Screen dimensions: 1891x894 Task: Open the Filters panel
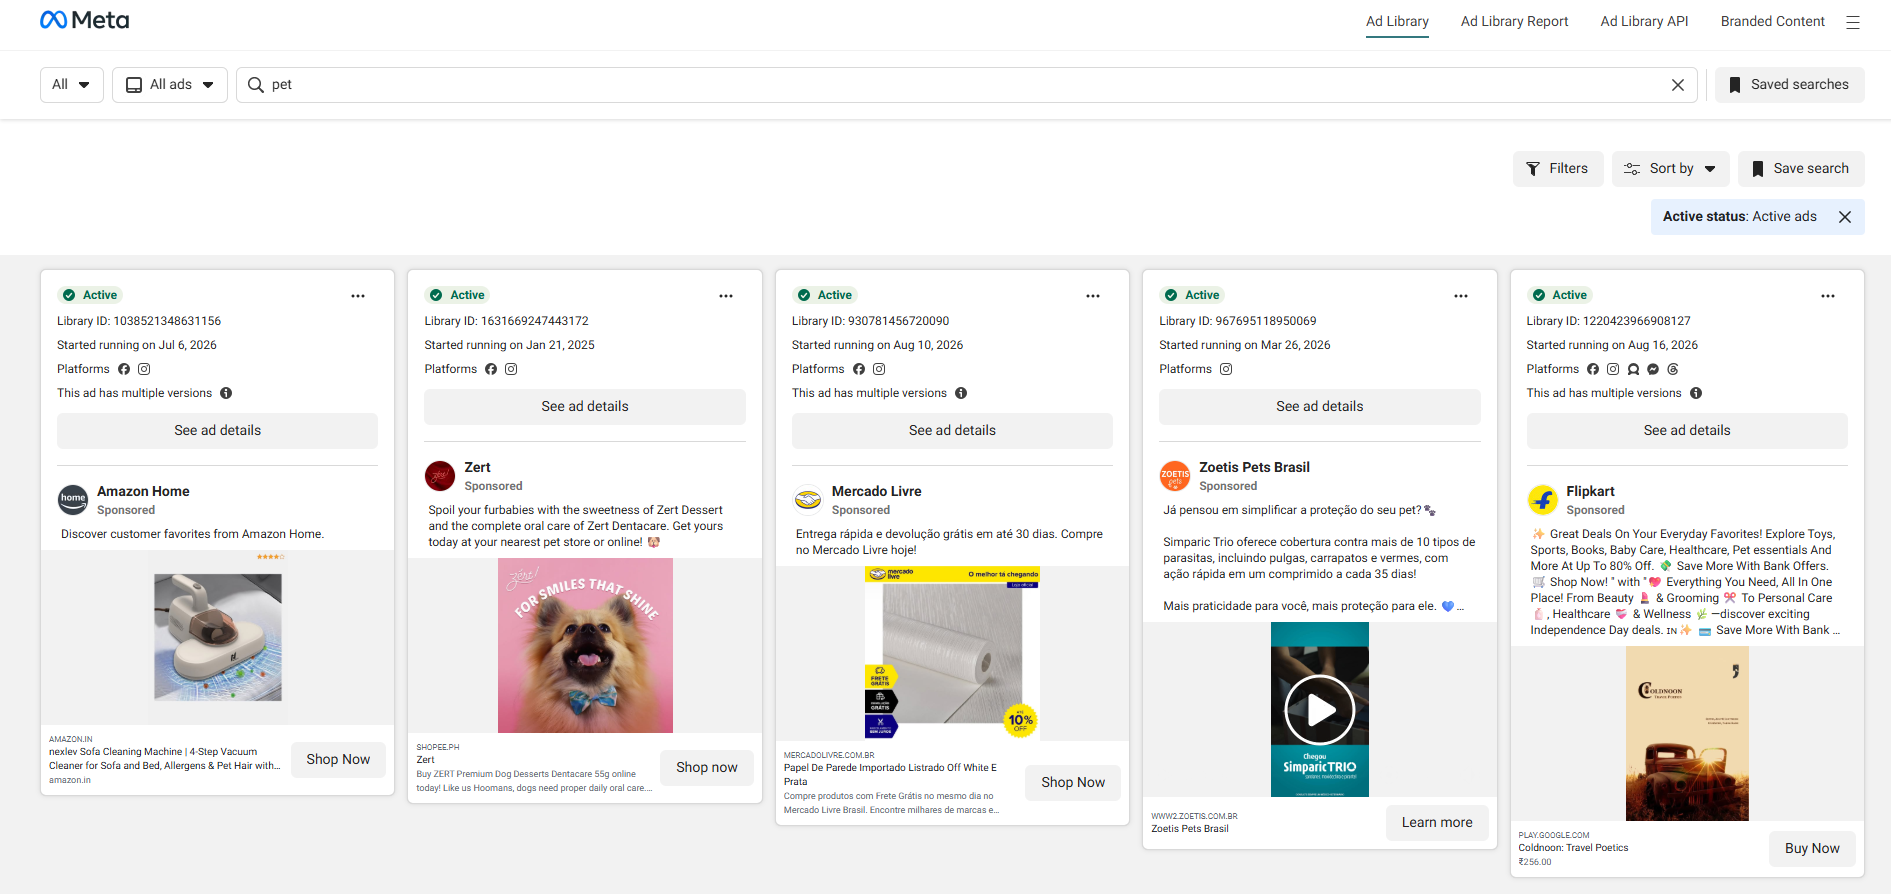1558,169
